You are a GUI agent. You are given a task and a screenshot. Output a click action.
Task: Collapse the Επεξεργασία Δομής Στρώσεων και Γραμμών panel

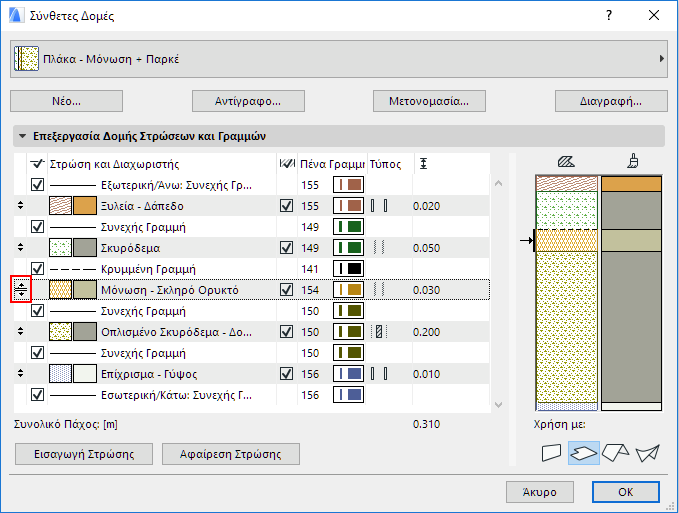pyautogui.click(x=22, y=136)
